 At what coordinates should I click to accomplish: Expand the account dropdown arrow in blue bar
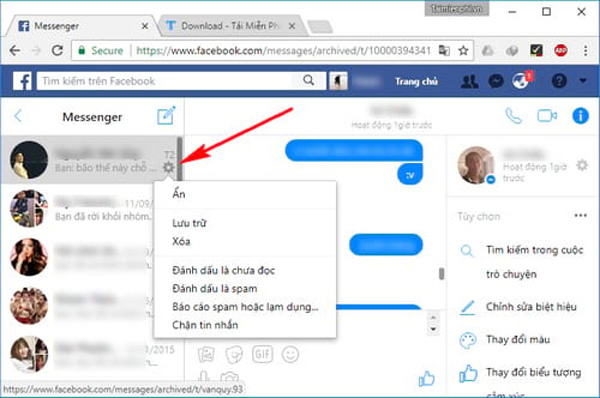(x=583, y=81)
